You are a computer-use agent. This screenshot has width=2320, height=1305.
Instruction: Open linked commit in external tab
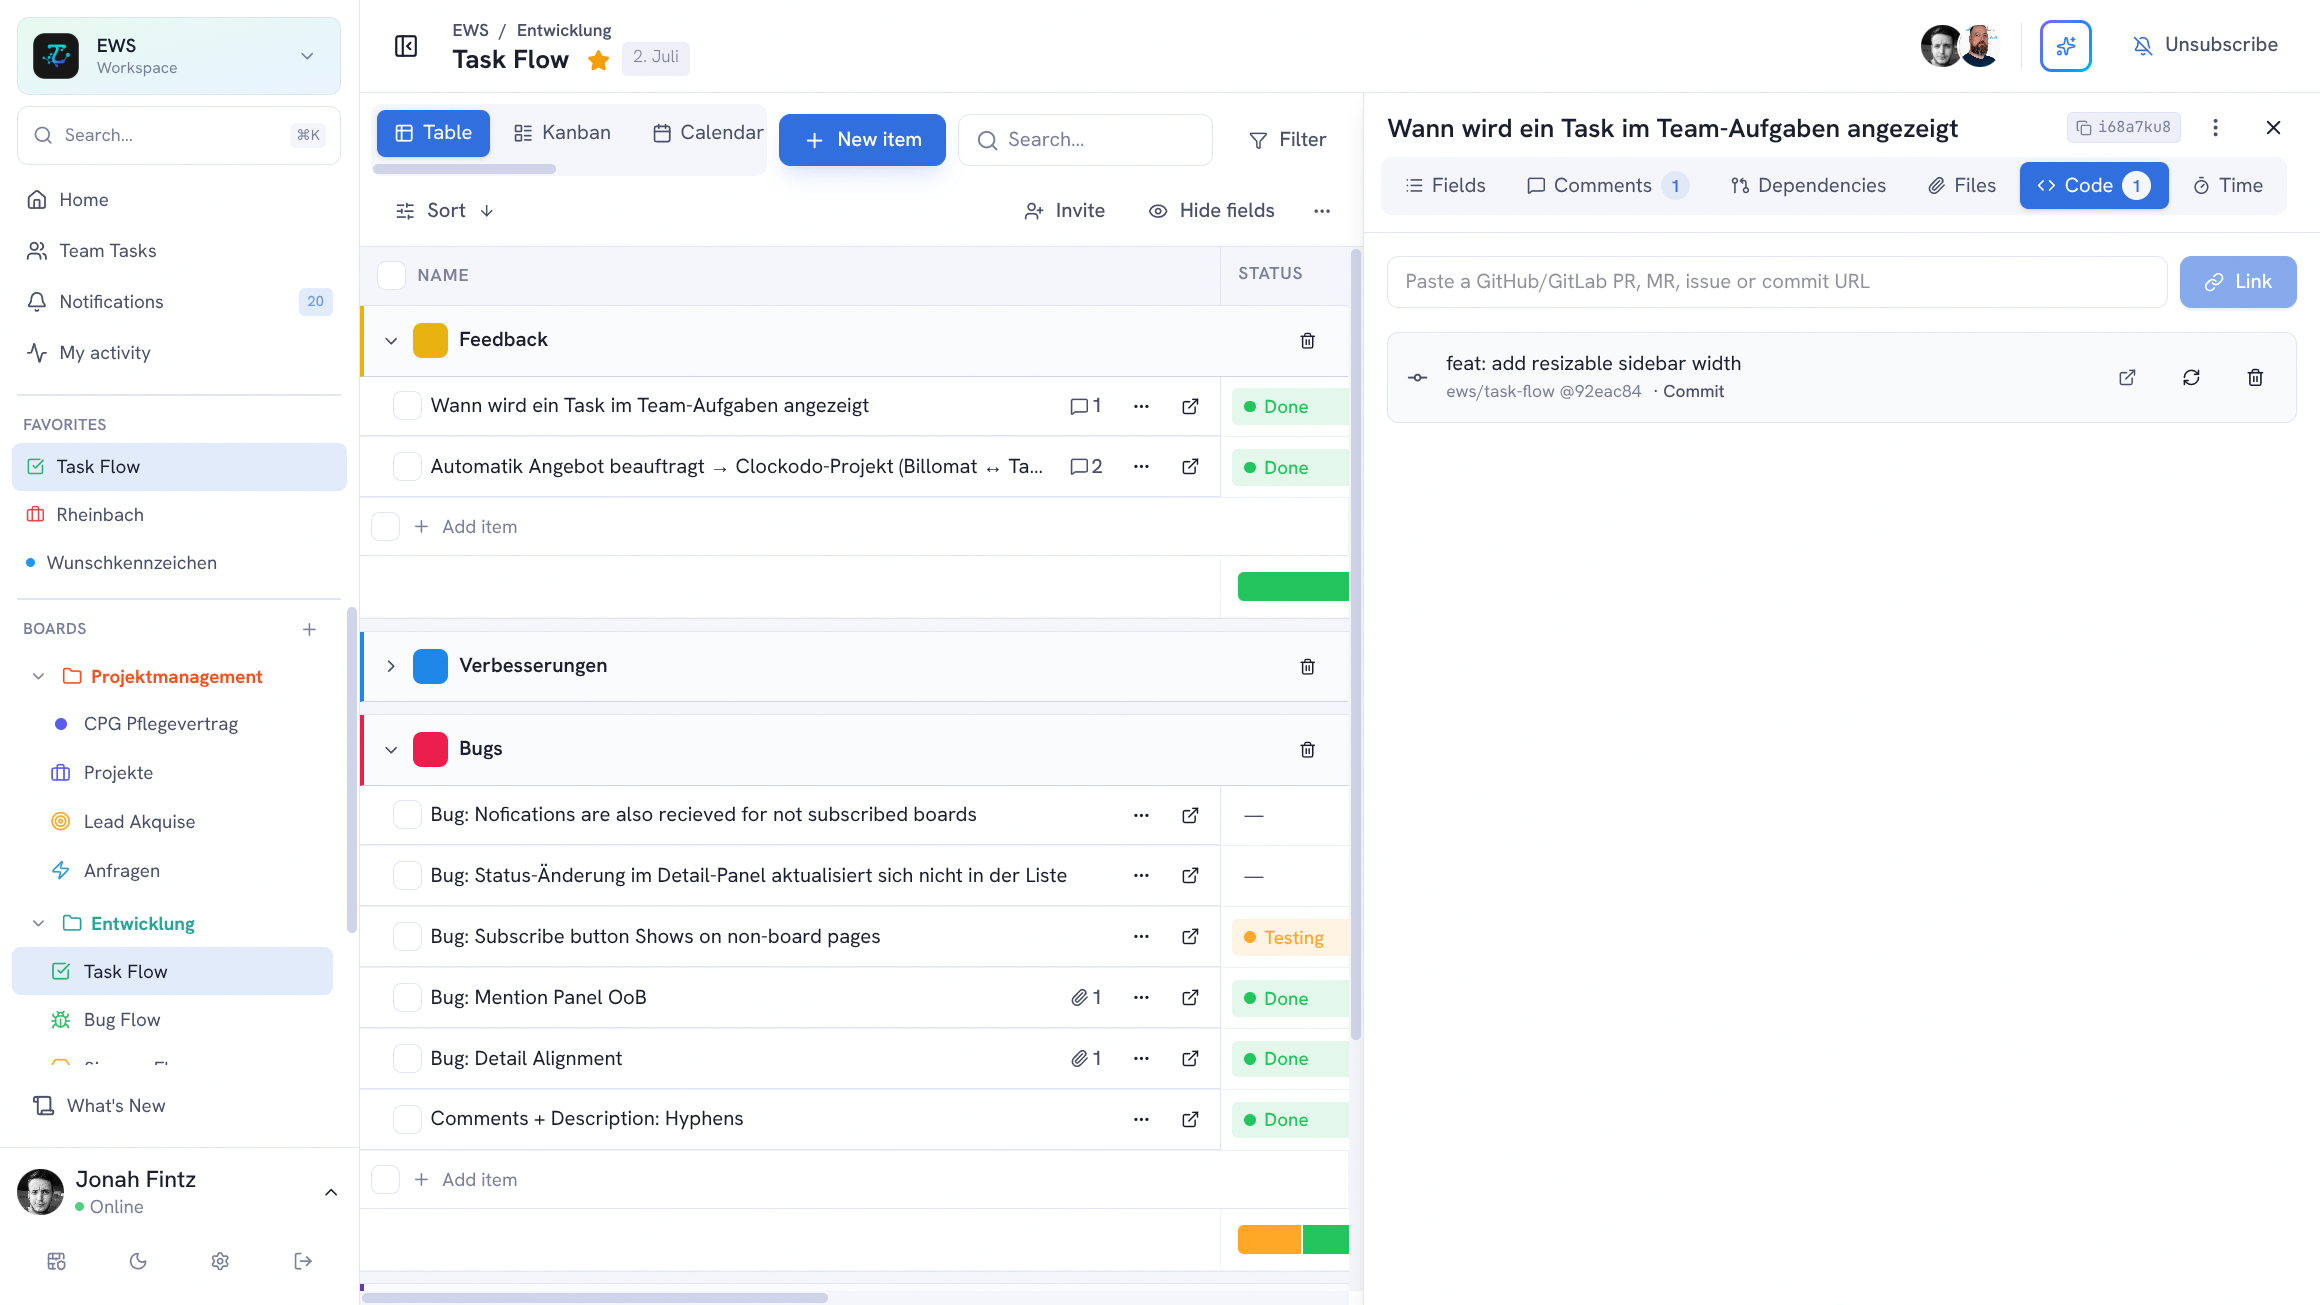click(x=2127, y=378)
